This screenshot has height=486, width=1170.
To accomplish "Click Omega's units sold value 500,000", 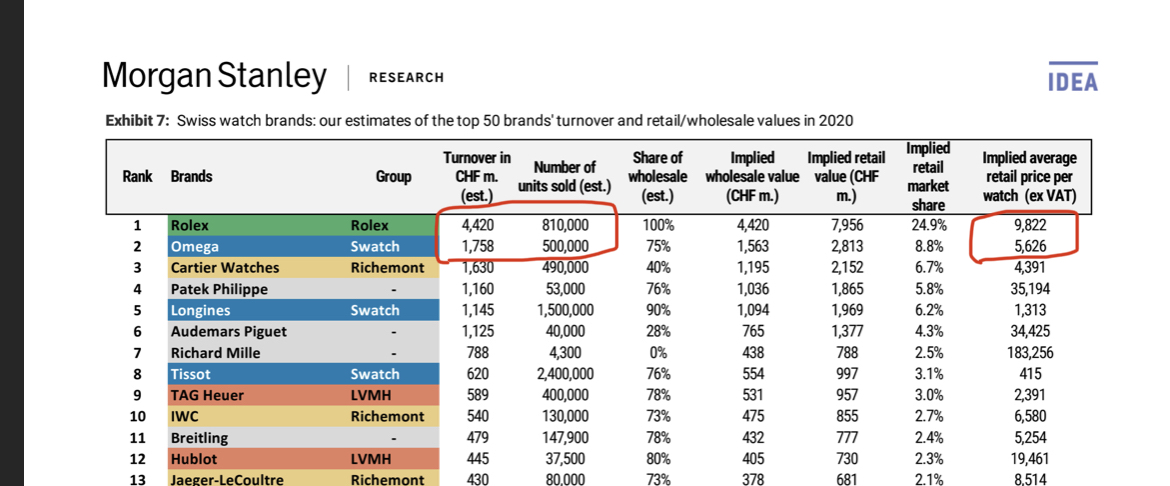I will pos(564,246).
